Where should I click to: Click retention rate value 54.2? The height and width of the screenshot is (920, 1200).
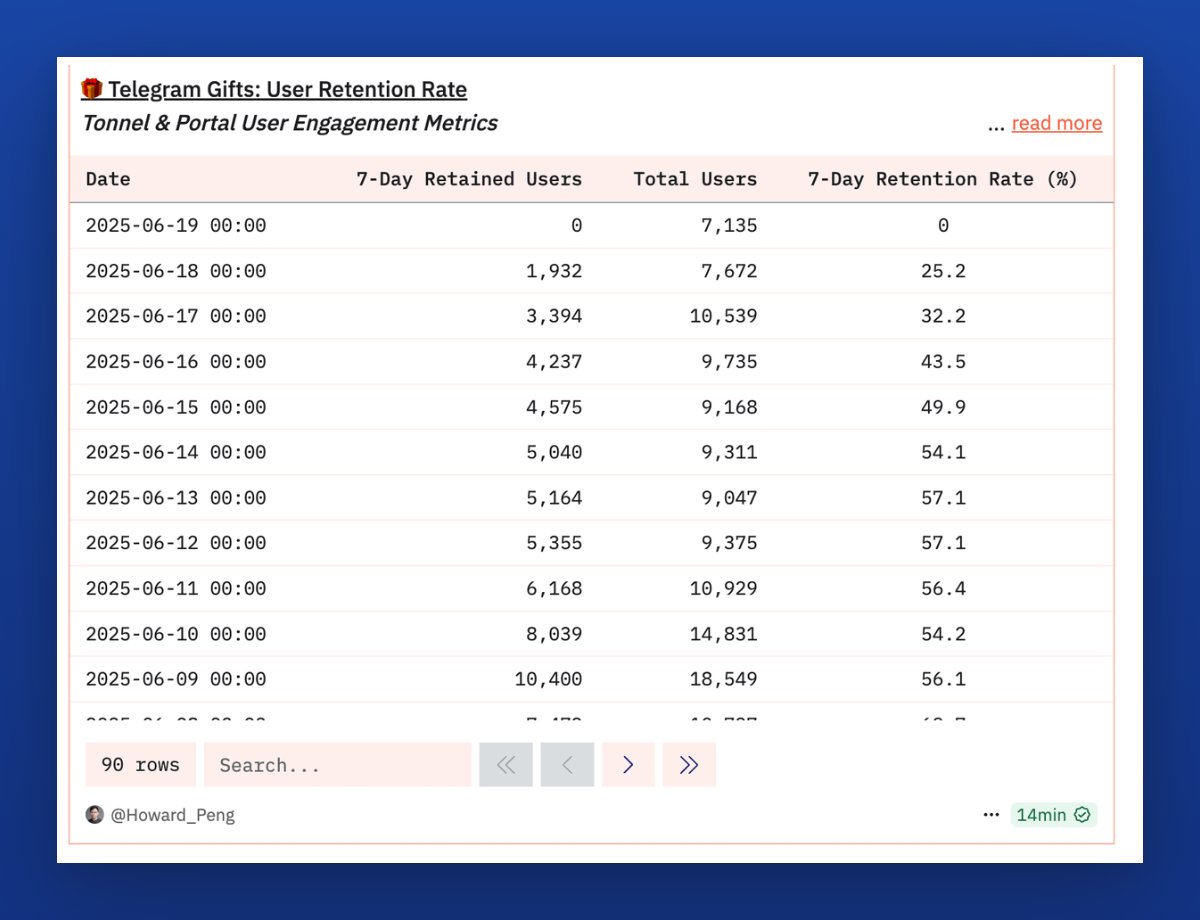(943, 634)
